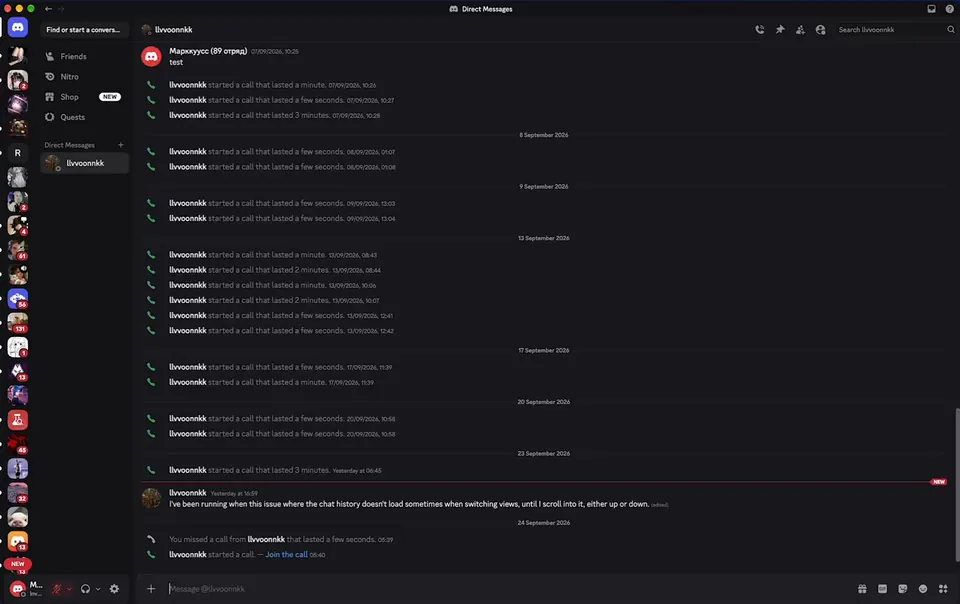Open the server labeled R
The image size is (960, 604).
(x=18, y=153)
